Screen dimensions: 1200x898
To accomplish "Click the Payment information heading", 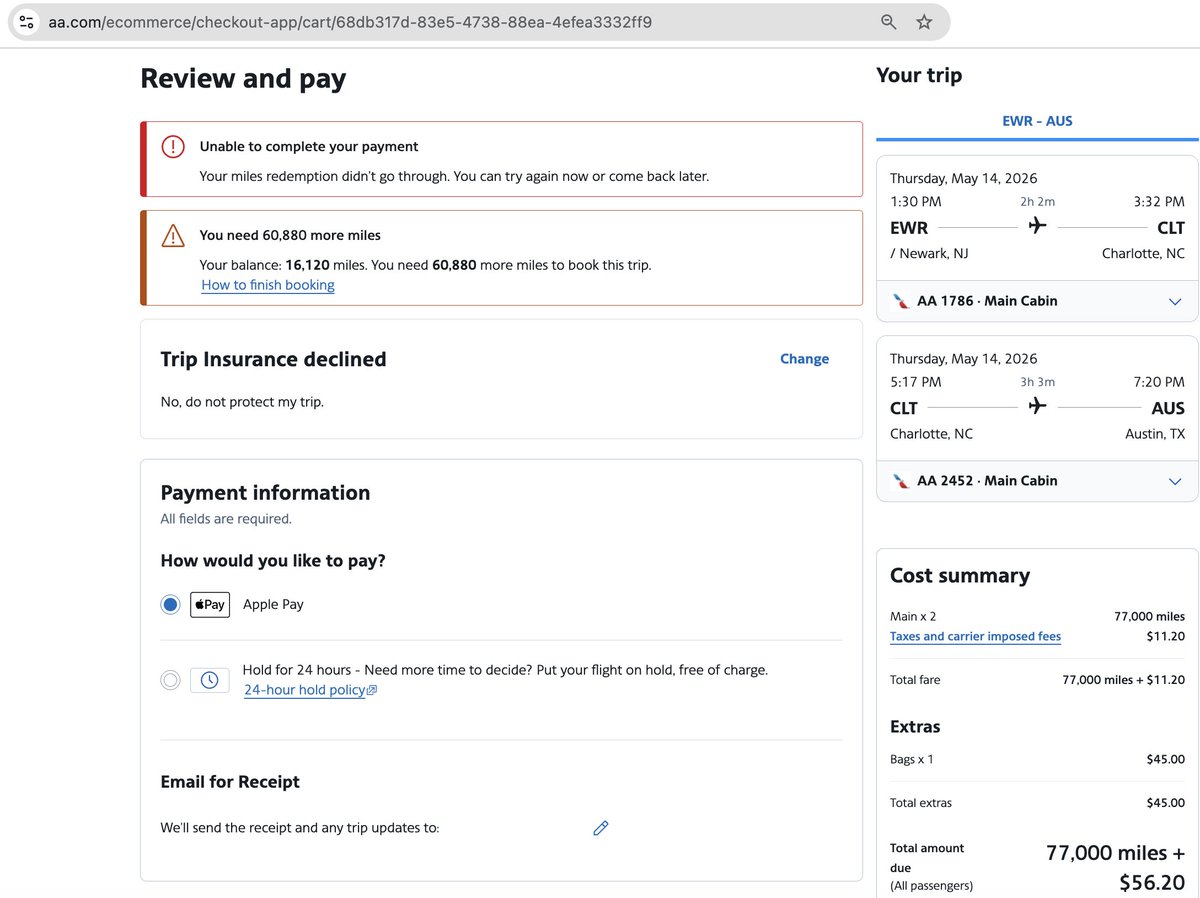I will pyautogui.click(x=265, y=492).
